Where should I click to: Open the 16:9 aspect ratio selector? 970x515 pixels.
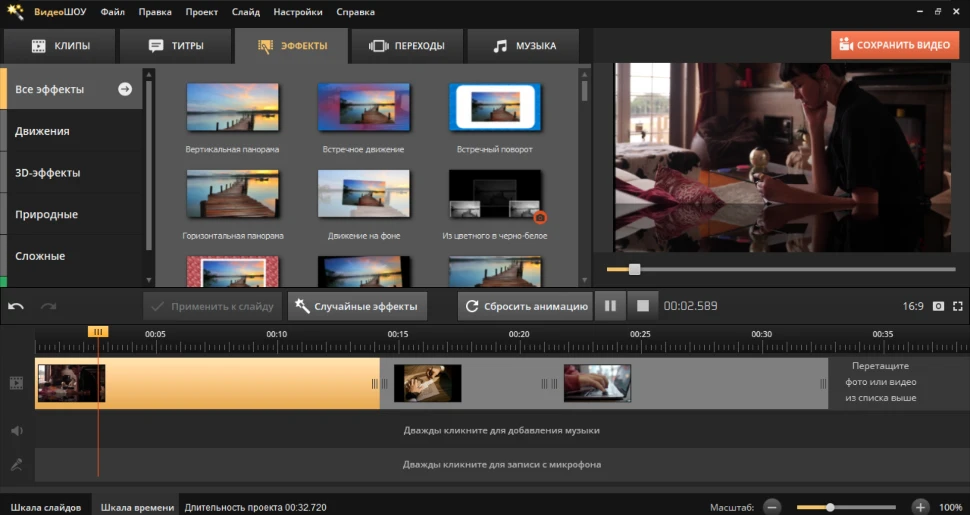coord(913,306)
